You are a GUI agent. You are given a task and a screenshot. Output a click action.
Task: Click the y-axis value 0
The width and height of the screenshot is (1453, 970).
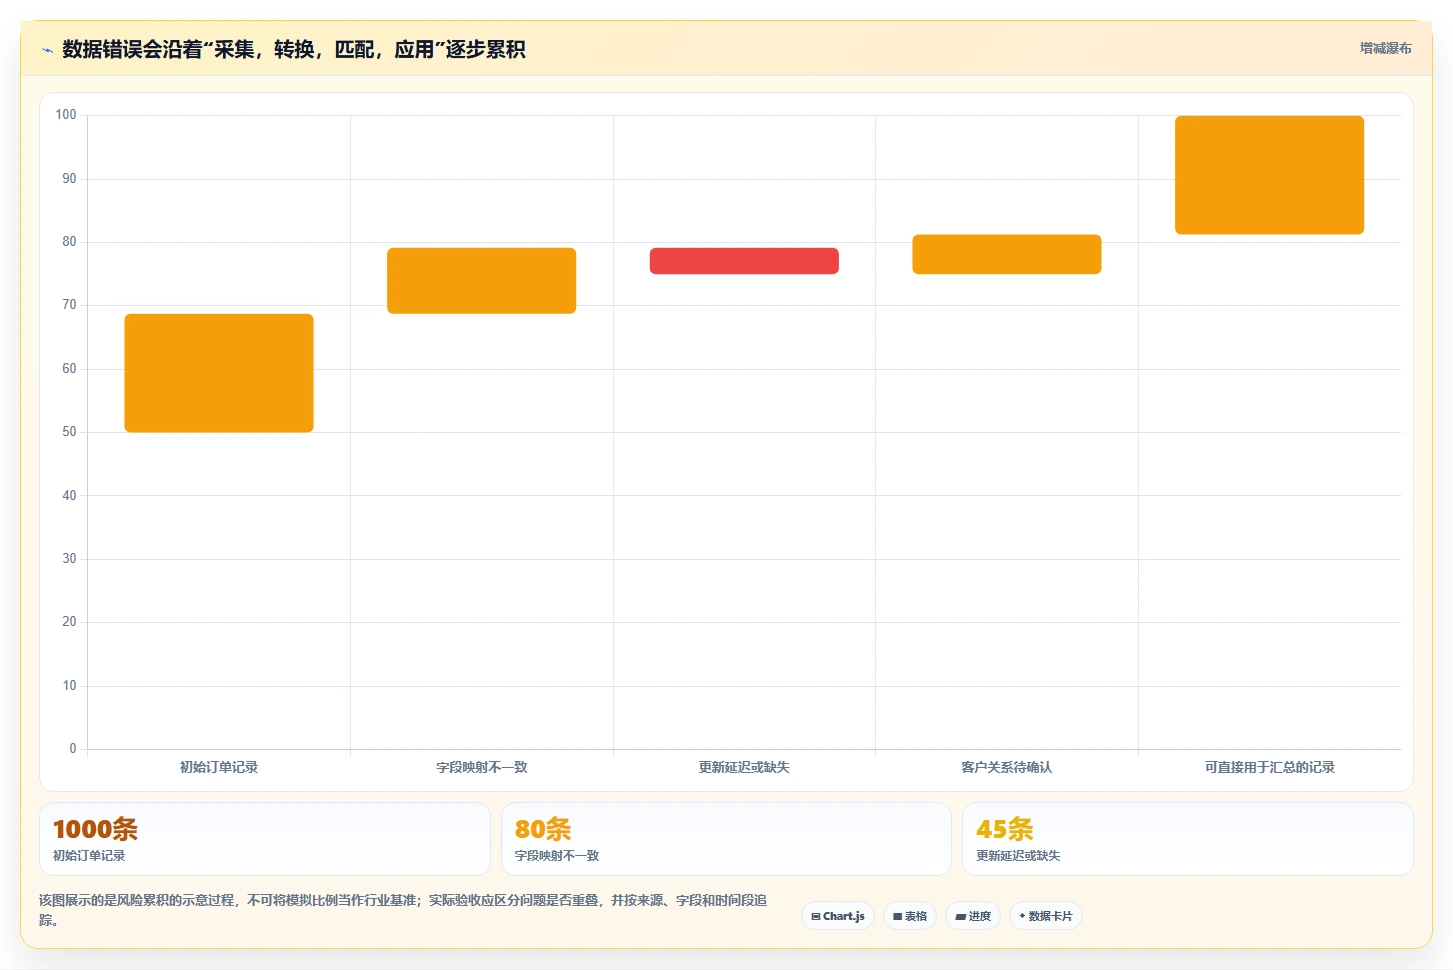[x=73, y=749]
